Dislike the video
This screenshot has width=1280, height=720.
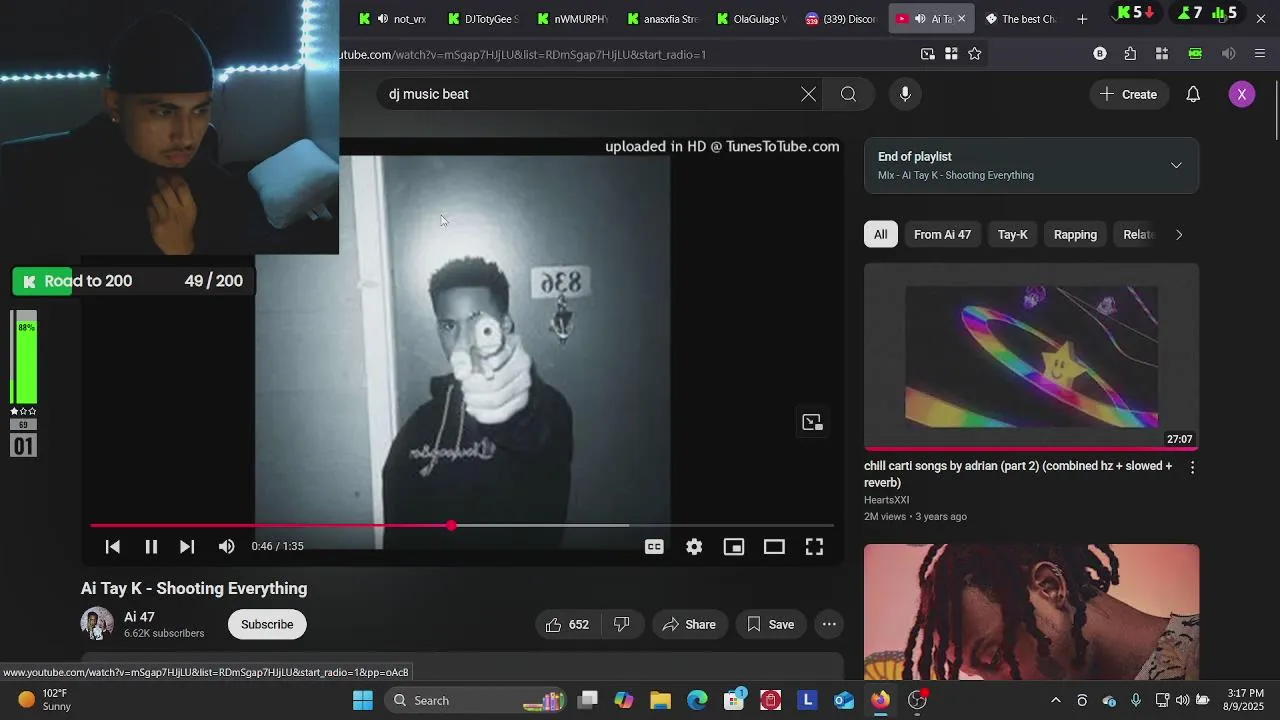tap(621, 624)
